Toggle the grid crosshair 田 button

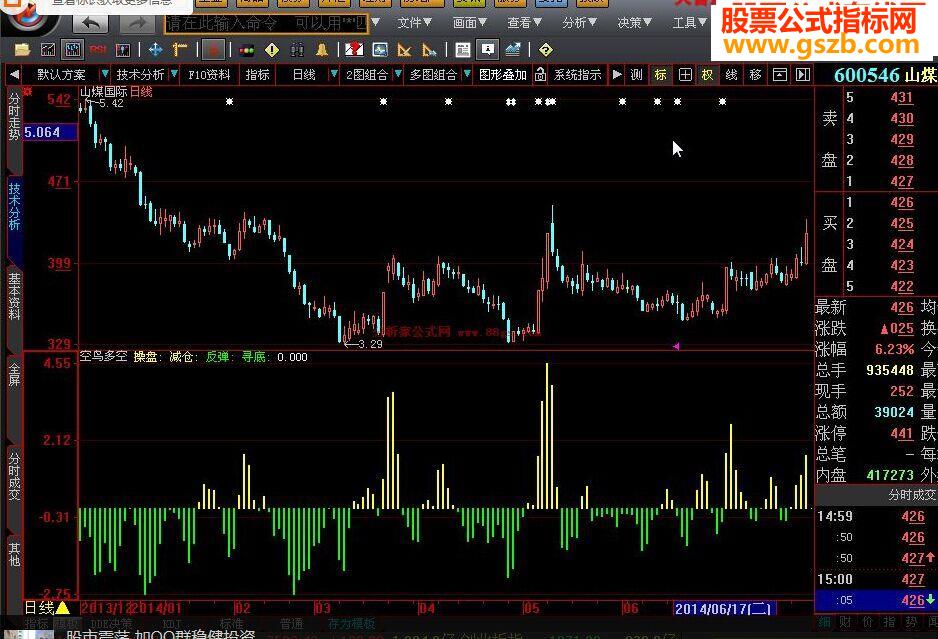click(x=685, y=75)
